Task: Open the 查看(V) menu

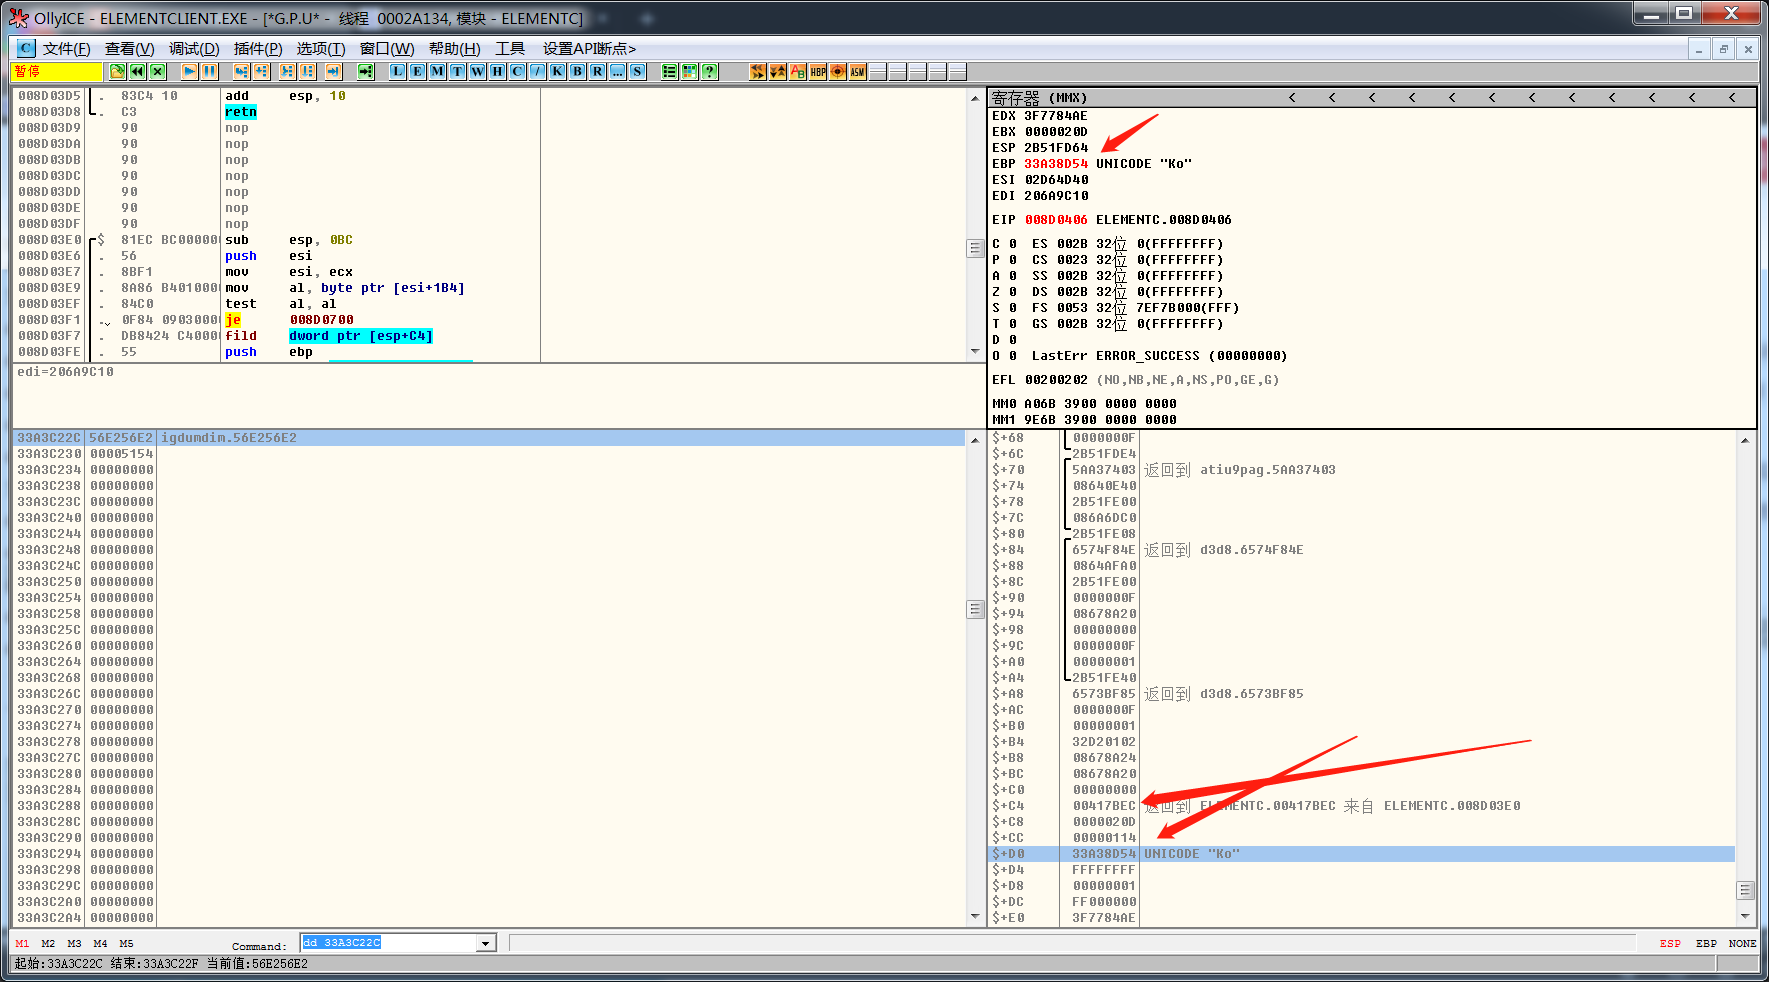Action: tap(130, 48)
